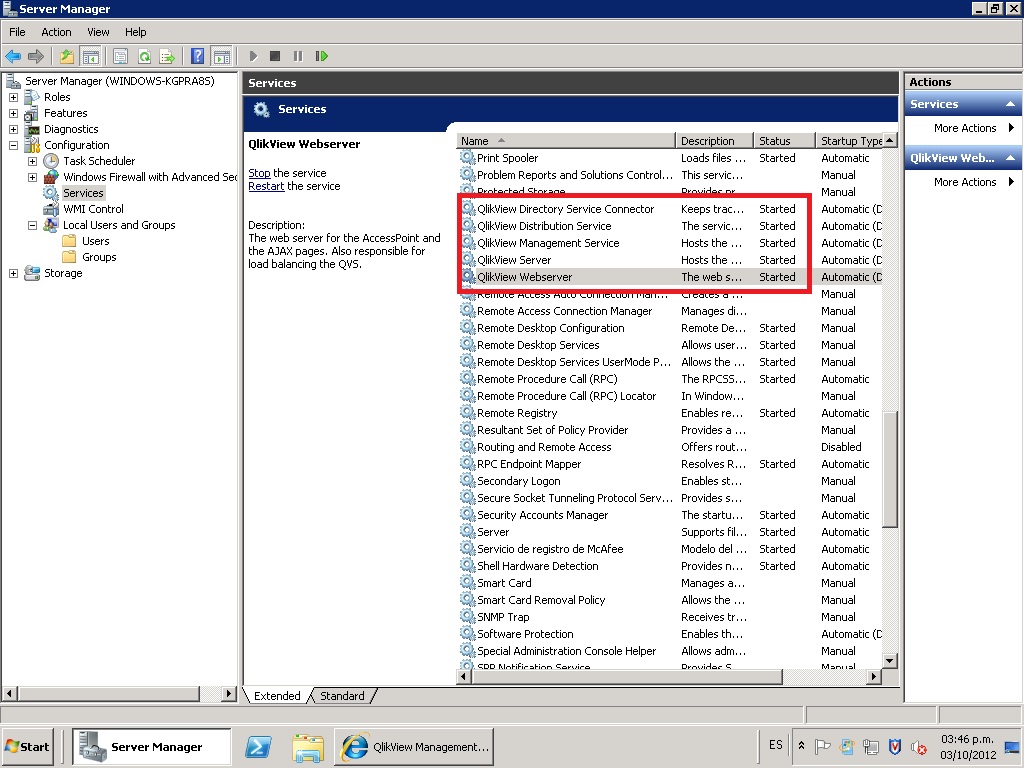Click the Help question mark toolbar icon

(x=198, y=56)
